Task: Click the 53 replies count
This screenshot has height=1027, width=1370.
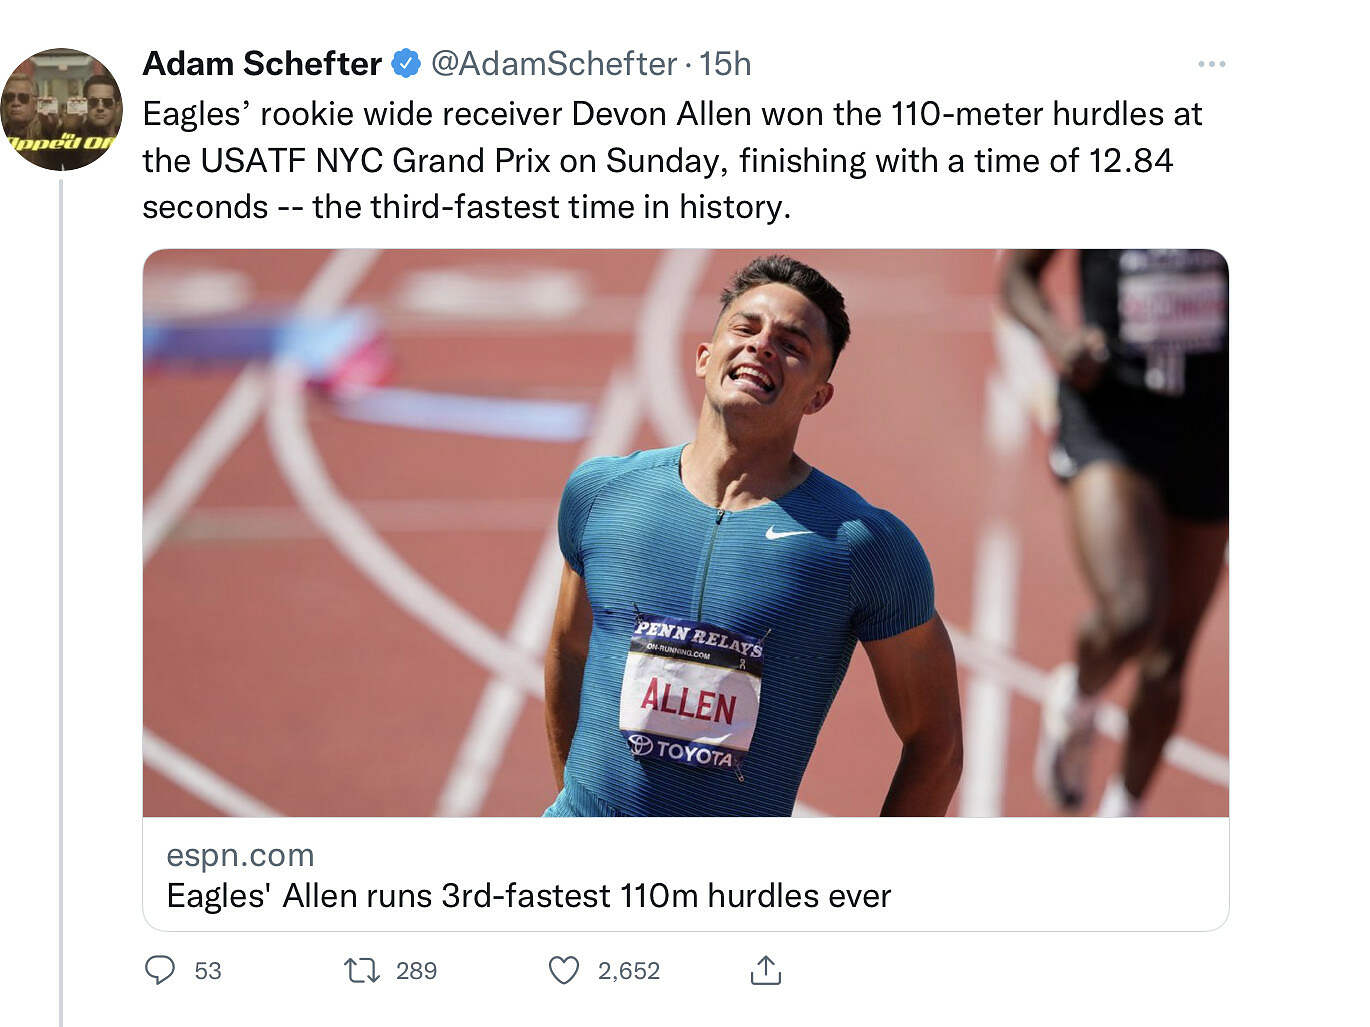Action: click(207, 971)
